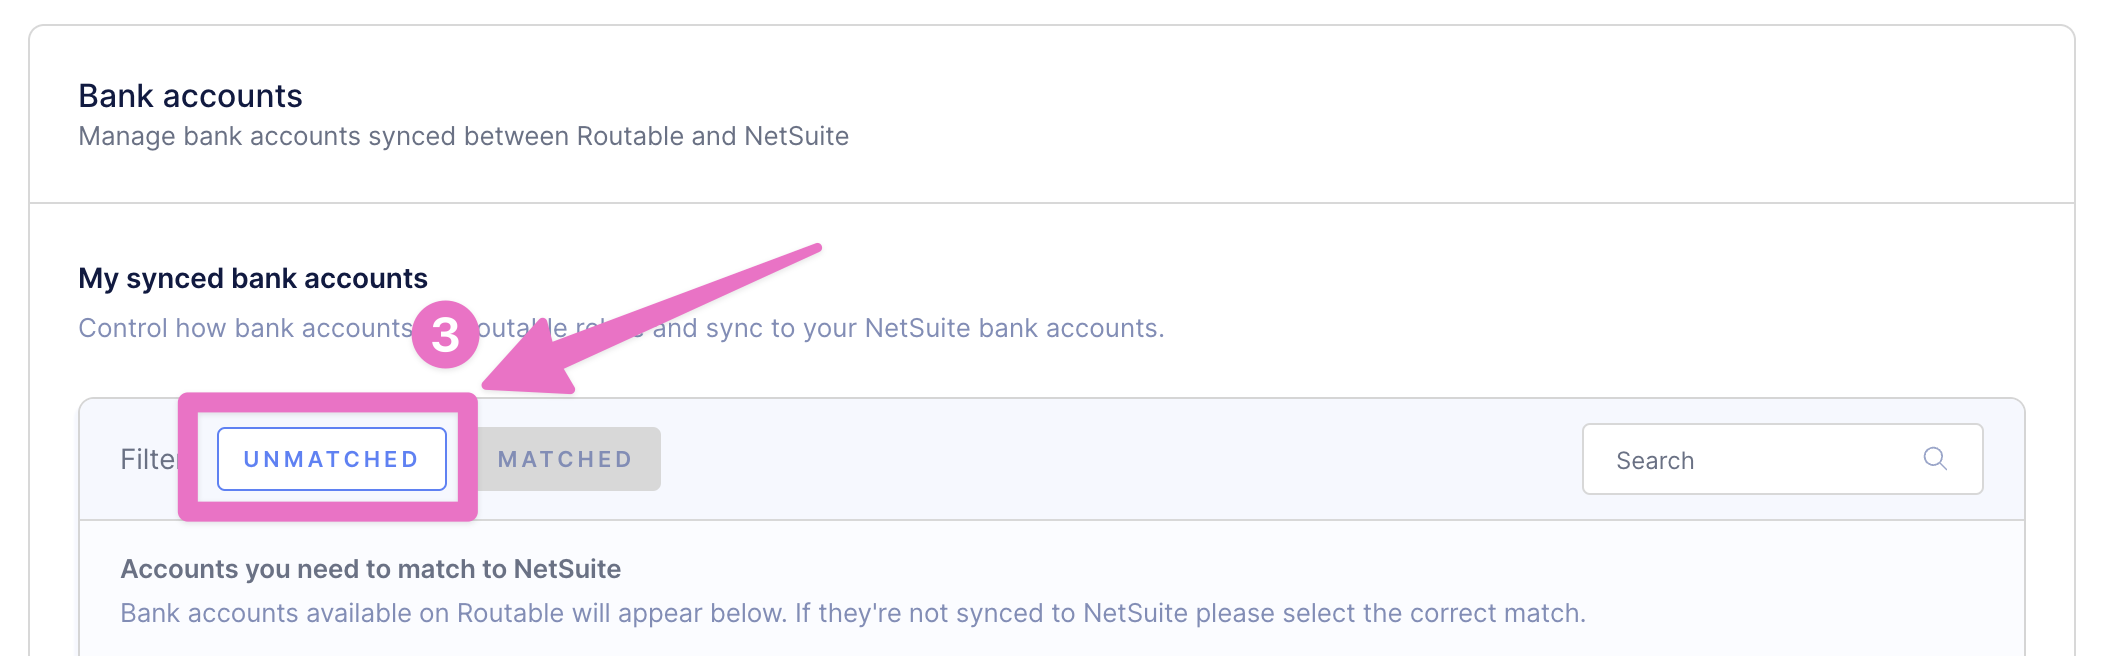Viewport: 2110px width, 656px height.
Task: Click the Bank accounts page heading
Action: click(190, 96)
